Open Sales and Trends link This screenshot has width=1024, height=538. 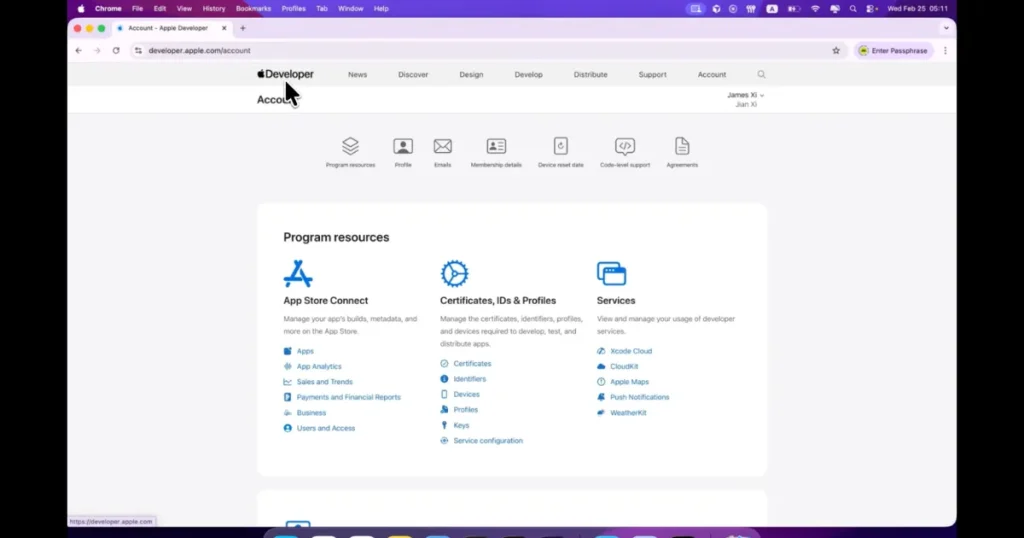point(325,382)
